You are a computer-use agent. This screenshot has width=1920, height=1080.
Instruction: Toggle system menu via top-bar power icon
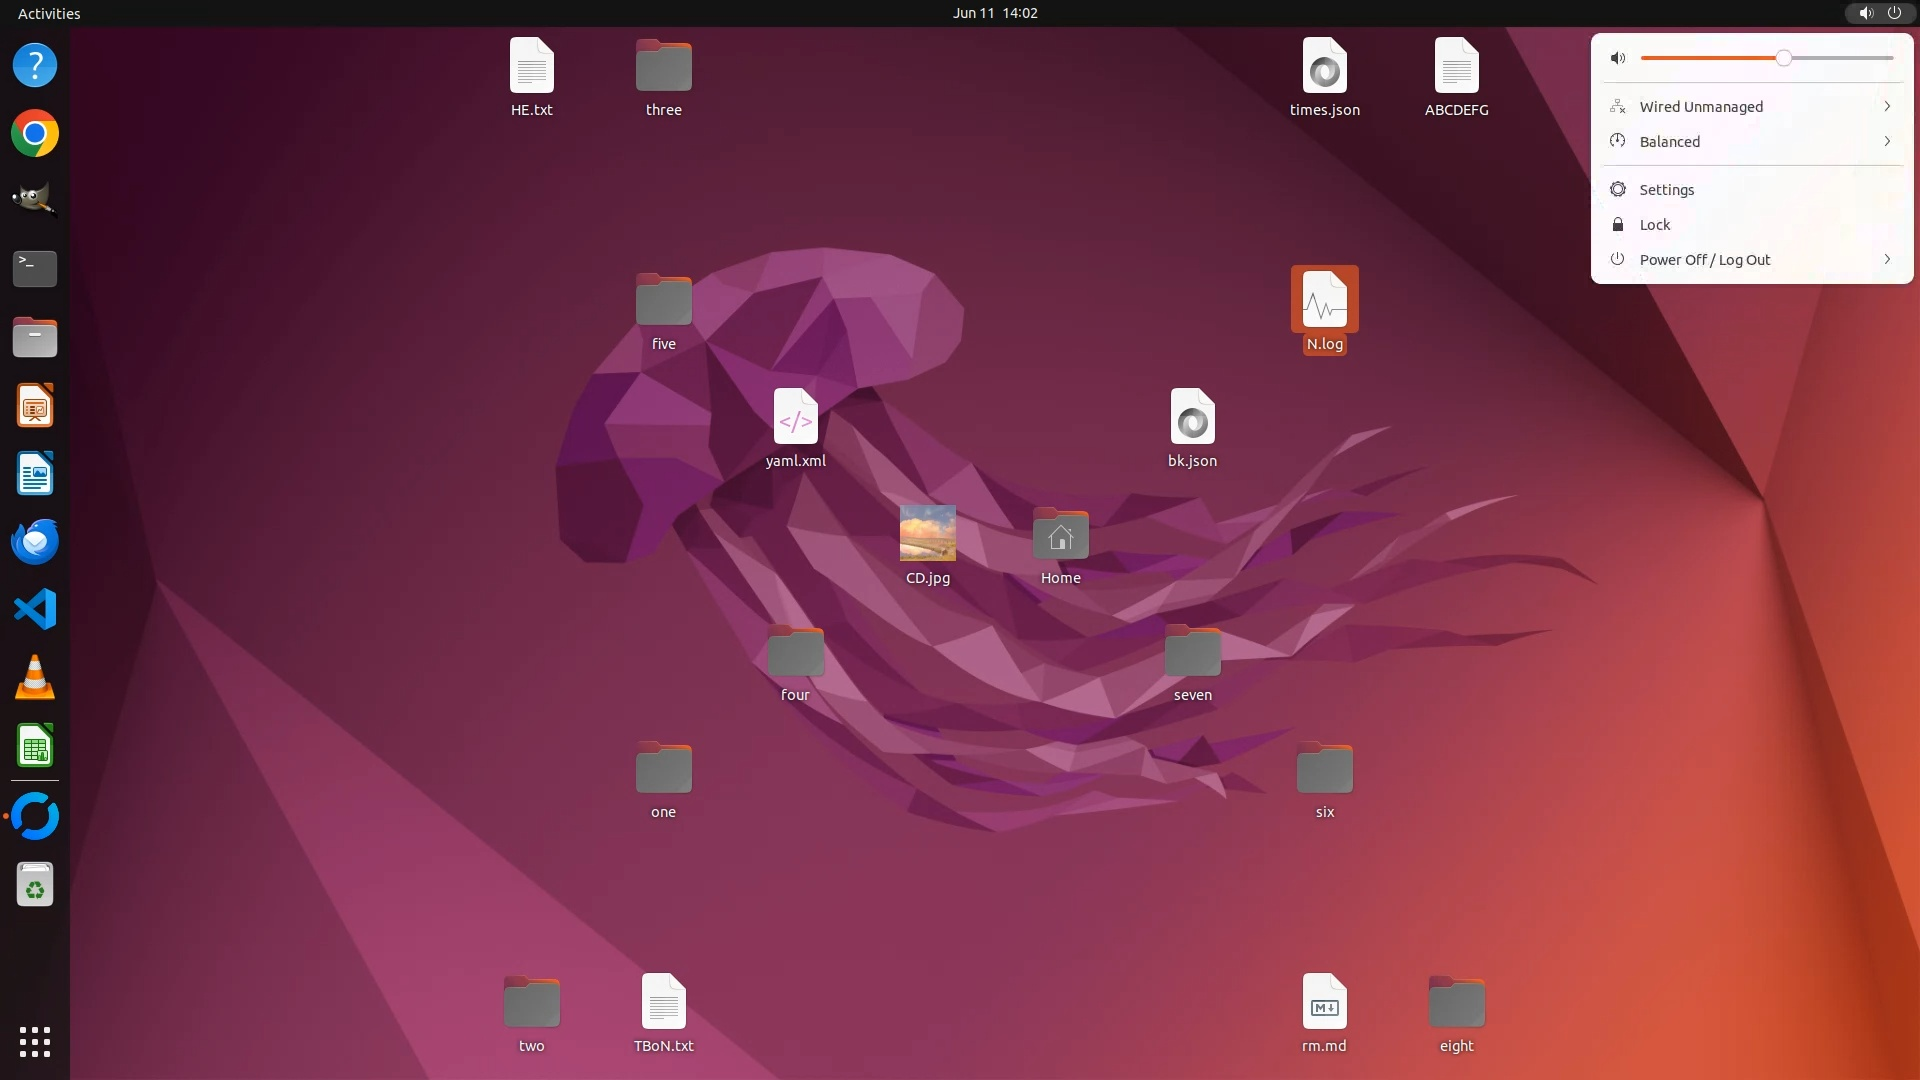(x=1894, y=13)
